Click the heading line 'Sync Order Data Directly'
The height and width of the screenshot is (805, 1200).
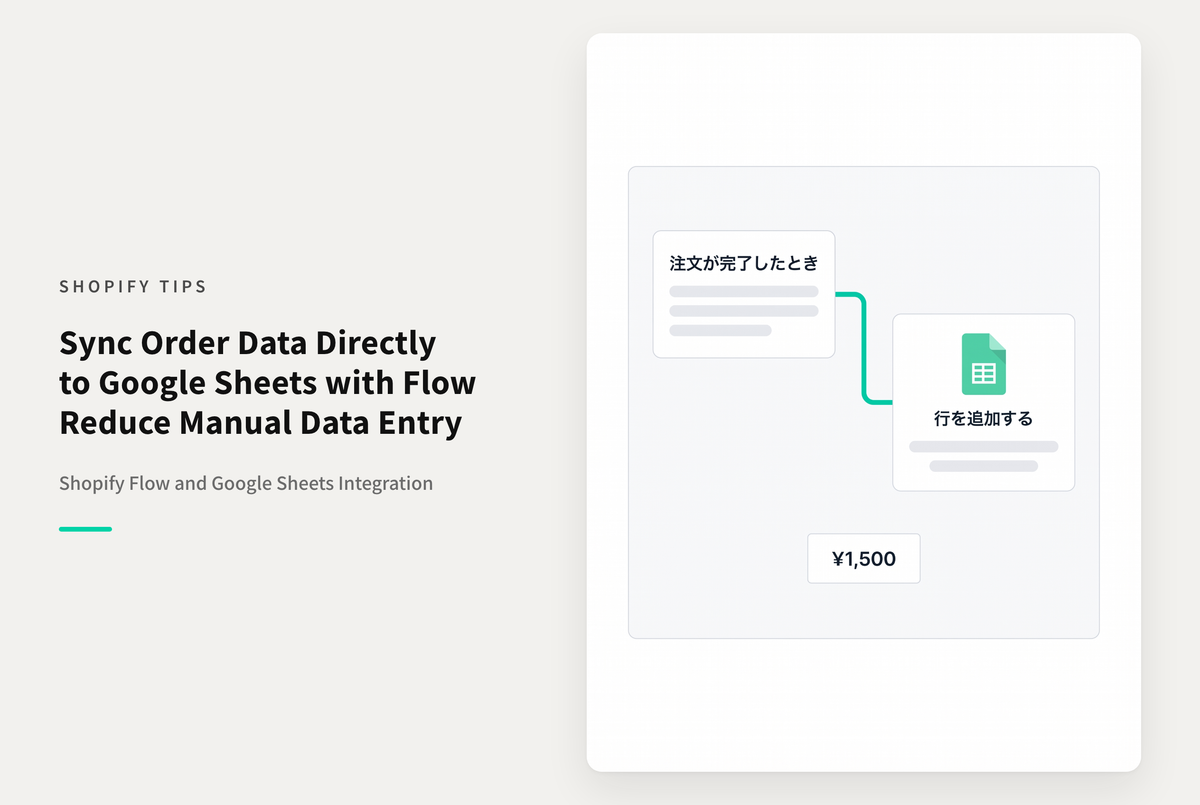click(248, 343)
